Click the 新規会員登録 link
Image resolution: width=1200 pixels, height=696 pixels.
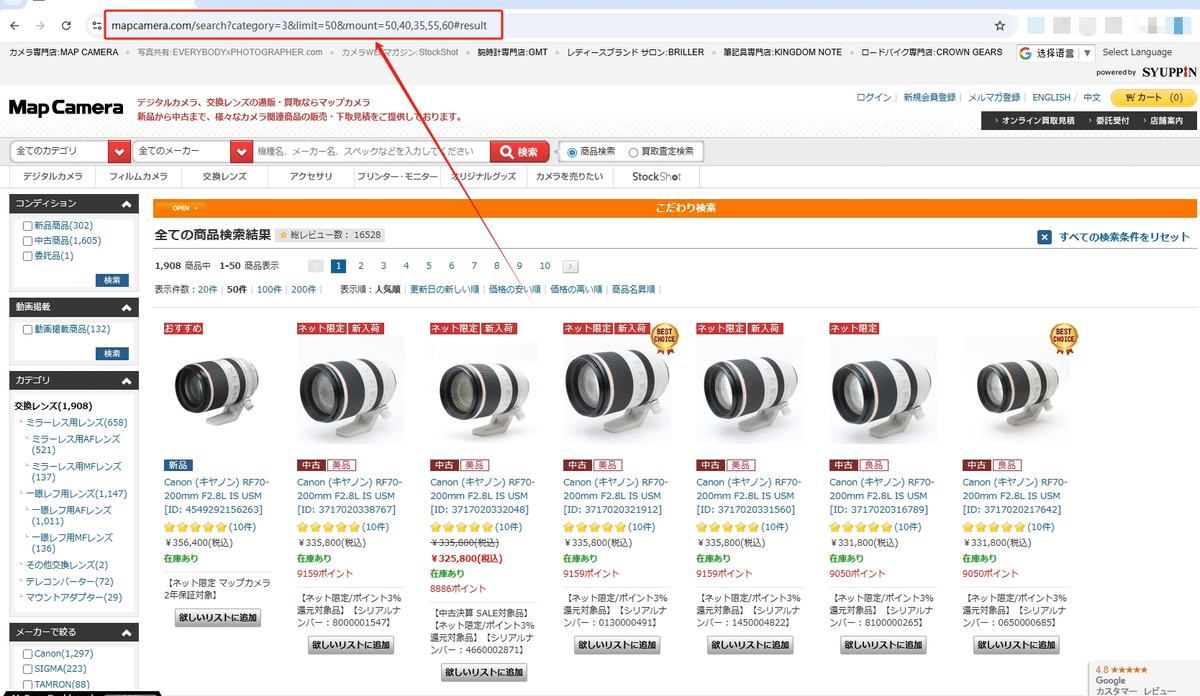[929, 98]
